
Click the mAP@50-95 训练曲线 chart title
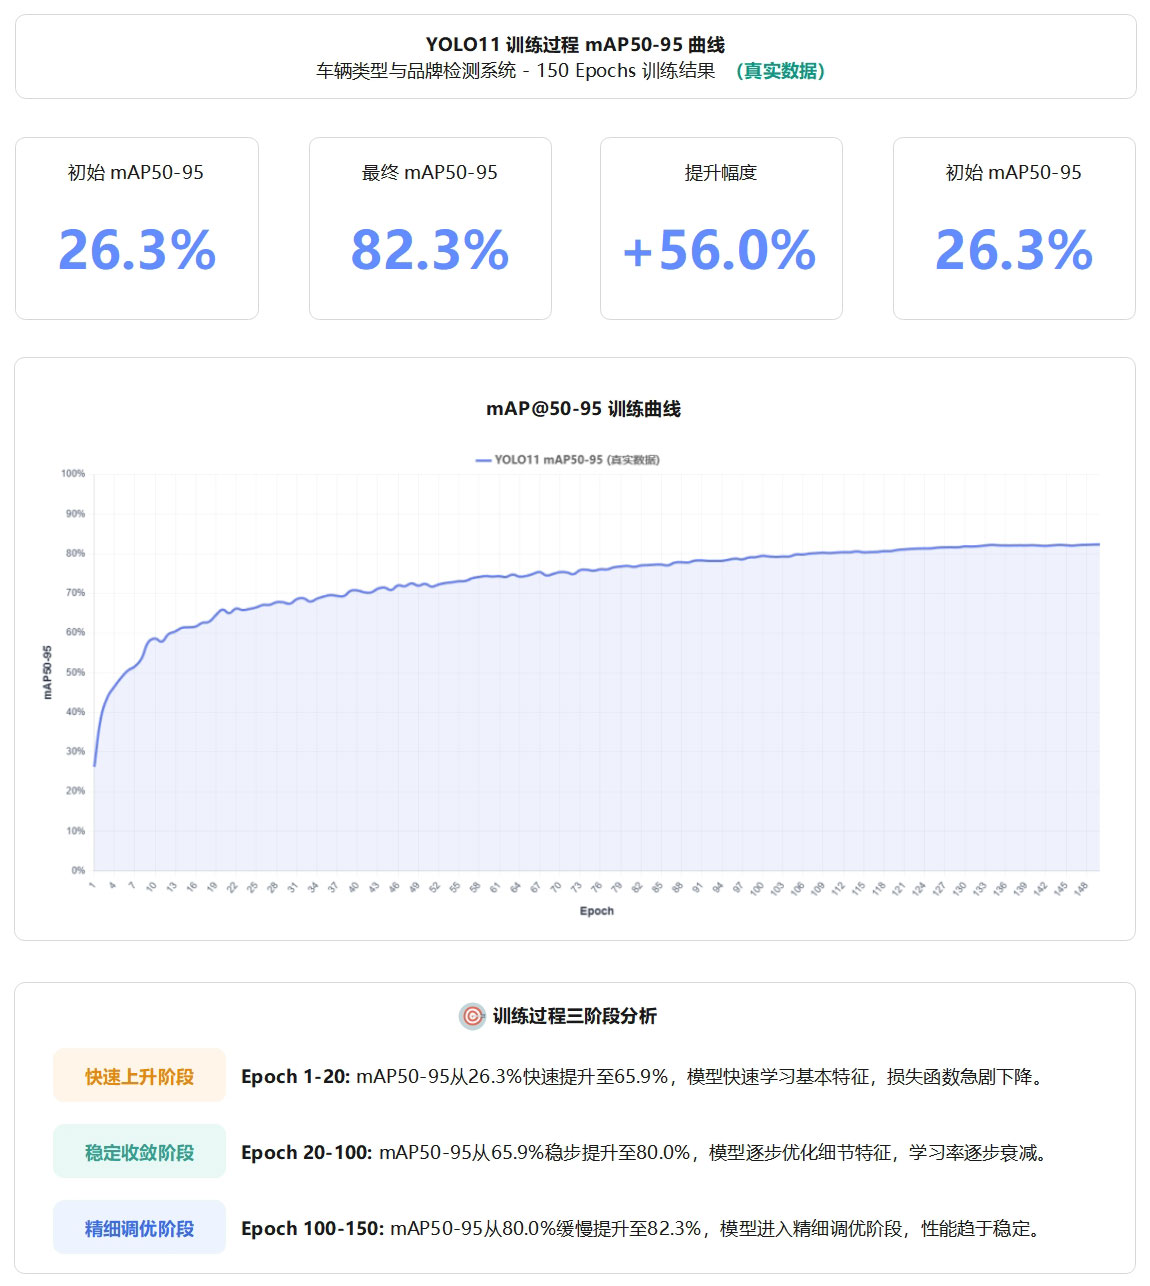tap(583, 409)
